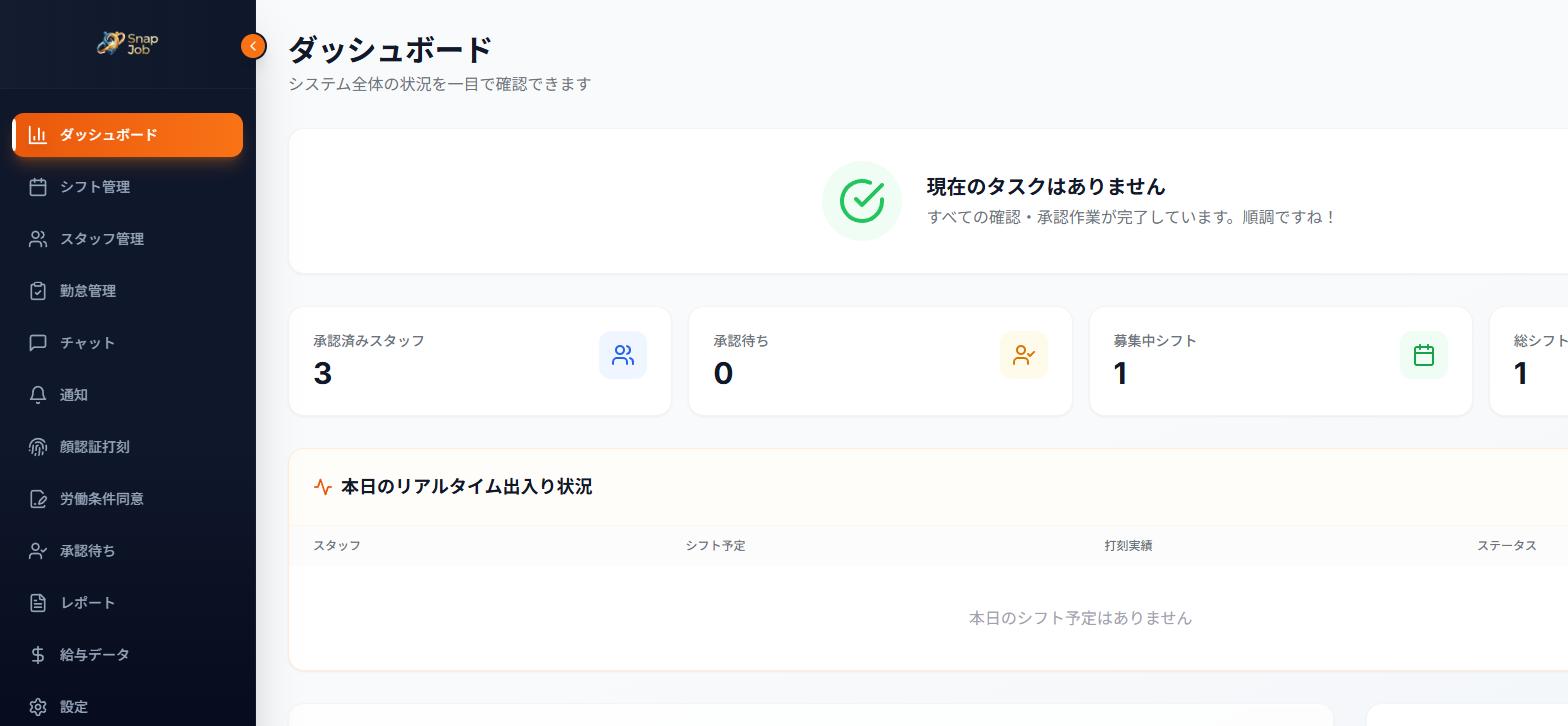Open the レポート page
Viewport: 1568px width, 726px height.
(127, 603)
